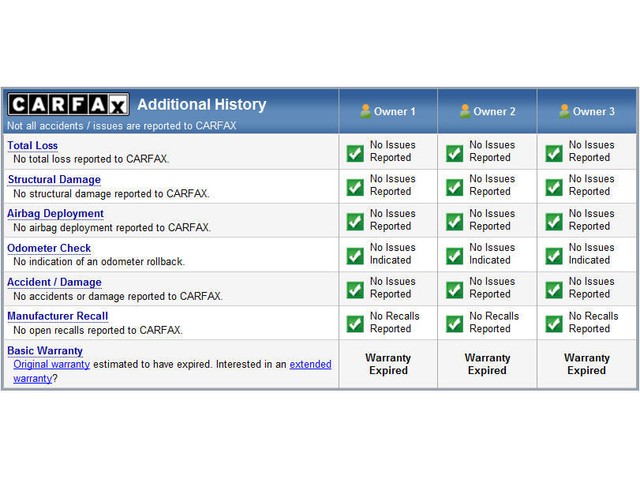Viewport: 640px width, 480px height.
Task: Click Total Loss green check for Owner 1
Action: coord(355,153)
